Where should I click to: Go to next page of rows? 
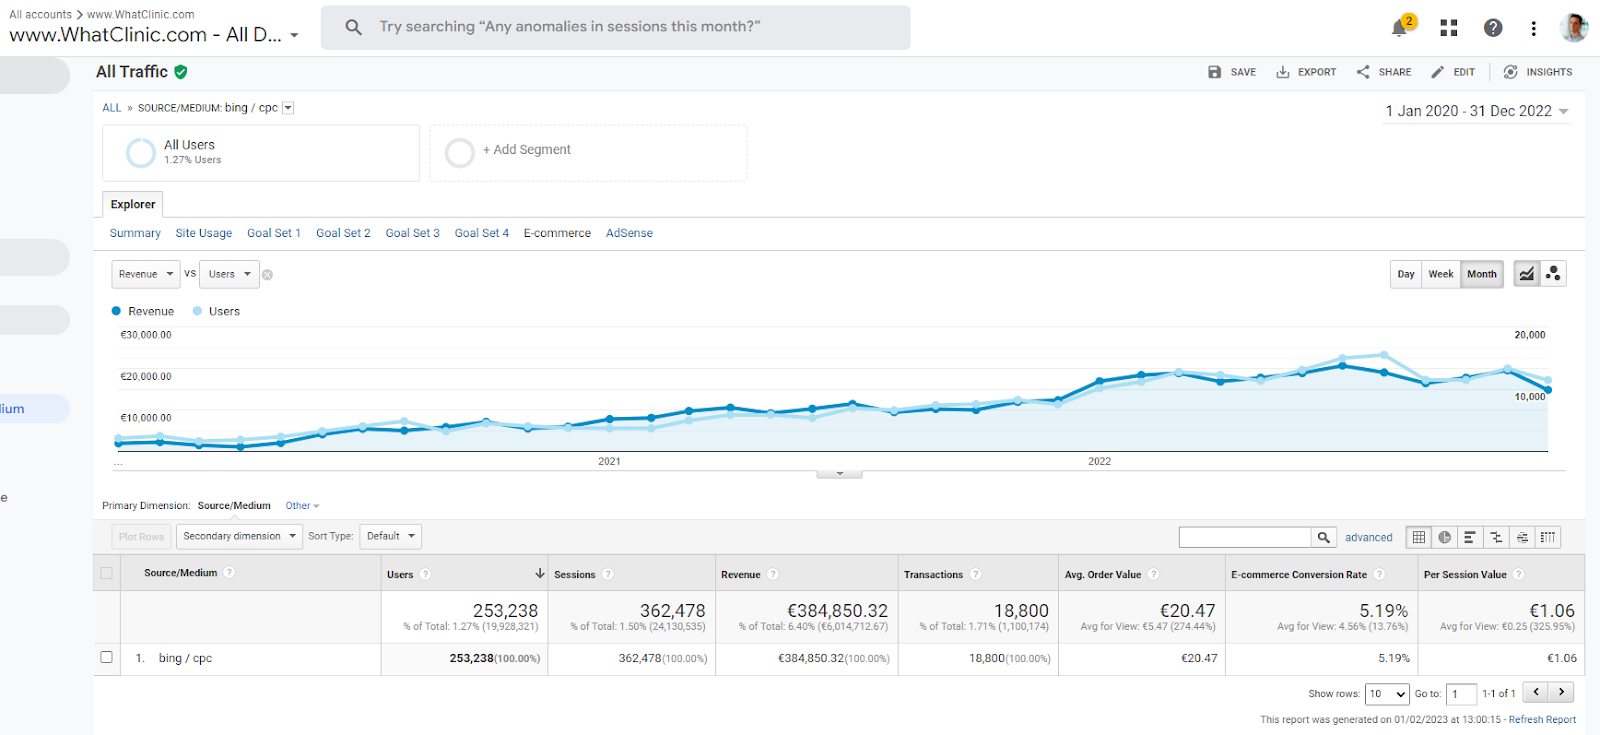tap(1562, 692)
